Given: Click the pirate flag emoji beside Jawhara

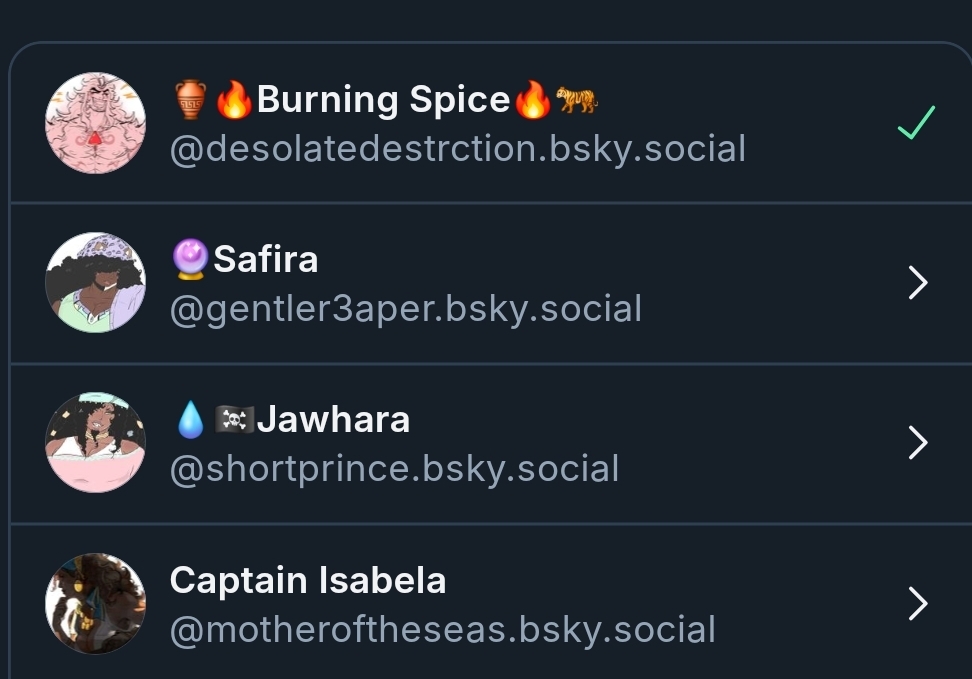Looking at the screenshot, I should coord(234,421).
